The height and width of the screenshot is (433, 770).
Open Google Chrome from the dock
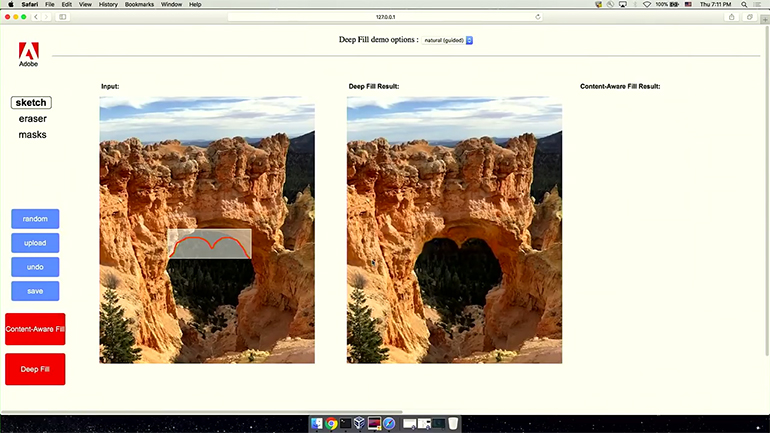331,423
